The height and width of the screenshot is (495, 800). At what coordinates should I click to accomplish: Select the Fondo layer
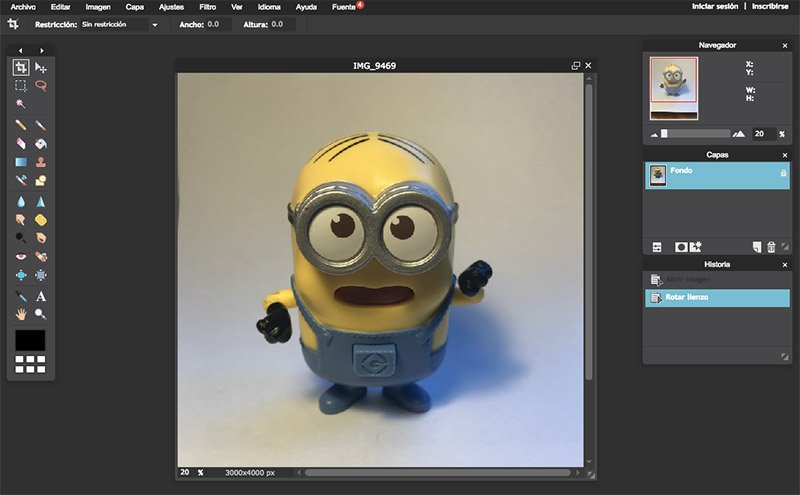(x=717, y=176)
